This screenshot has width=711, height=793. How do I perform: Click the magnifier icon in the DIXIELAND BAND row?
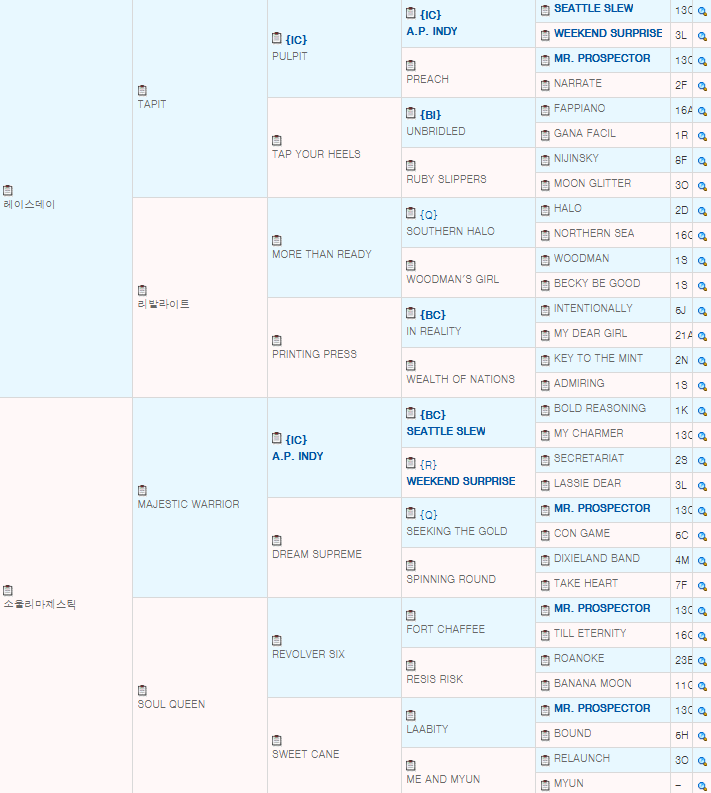tap(702, 561)
